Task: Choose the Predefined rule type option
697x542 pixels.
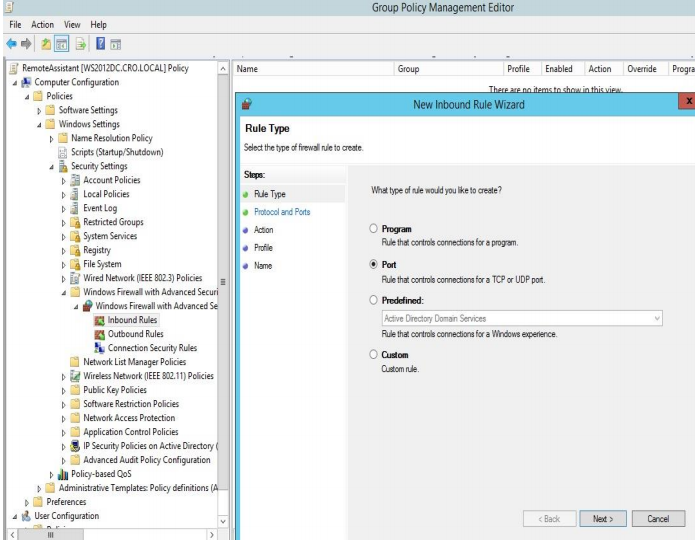Action: coord(374,299)
